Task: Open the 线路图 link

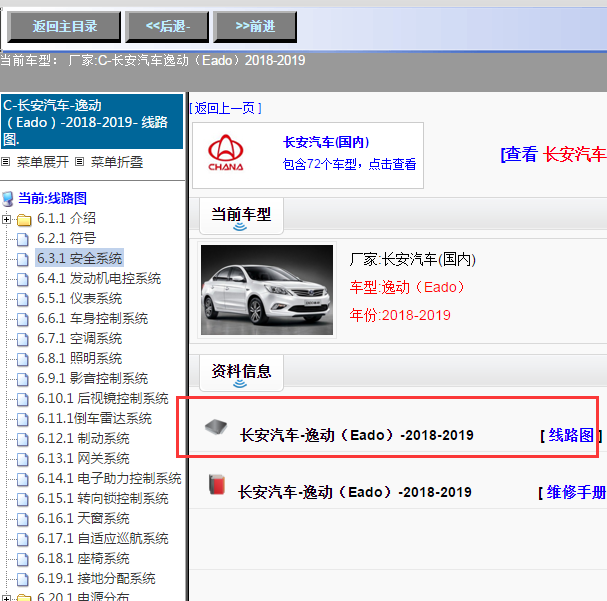Action: point(571,435)
